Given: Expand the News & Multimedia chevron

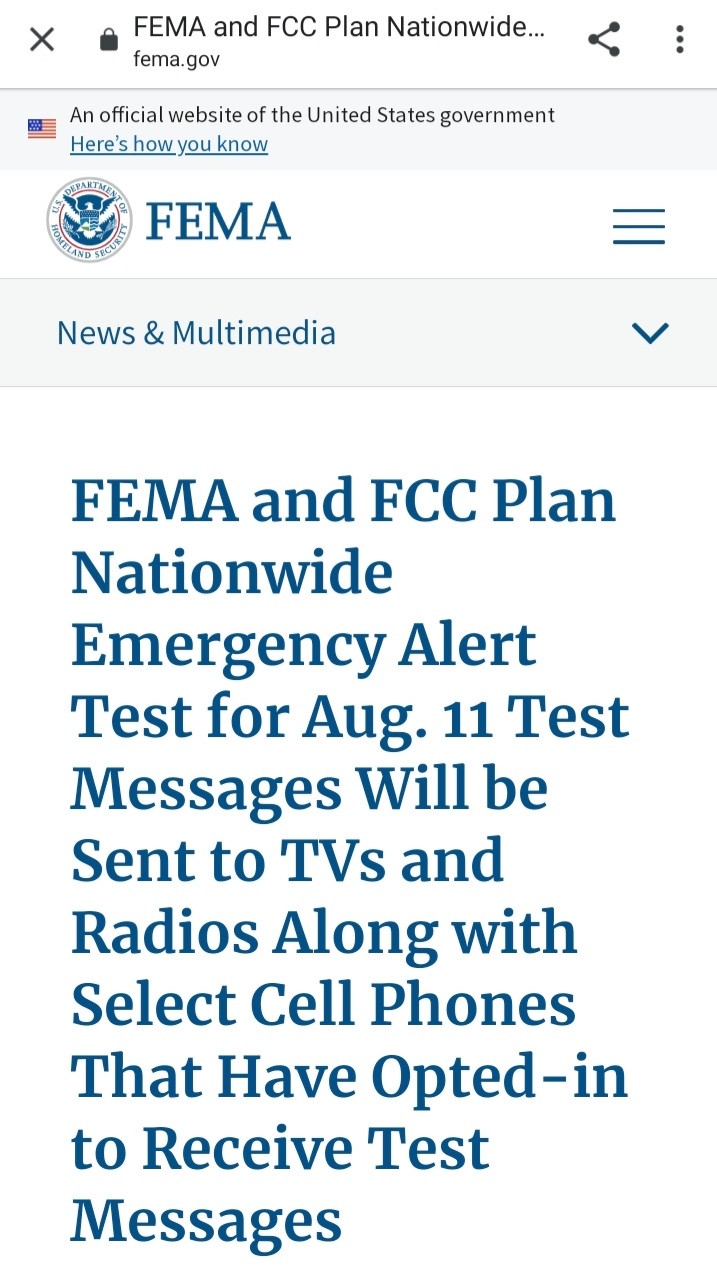Looking at the screenshot, I should click(x=651, y=332).
